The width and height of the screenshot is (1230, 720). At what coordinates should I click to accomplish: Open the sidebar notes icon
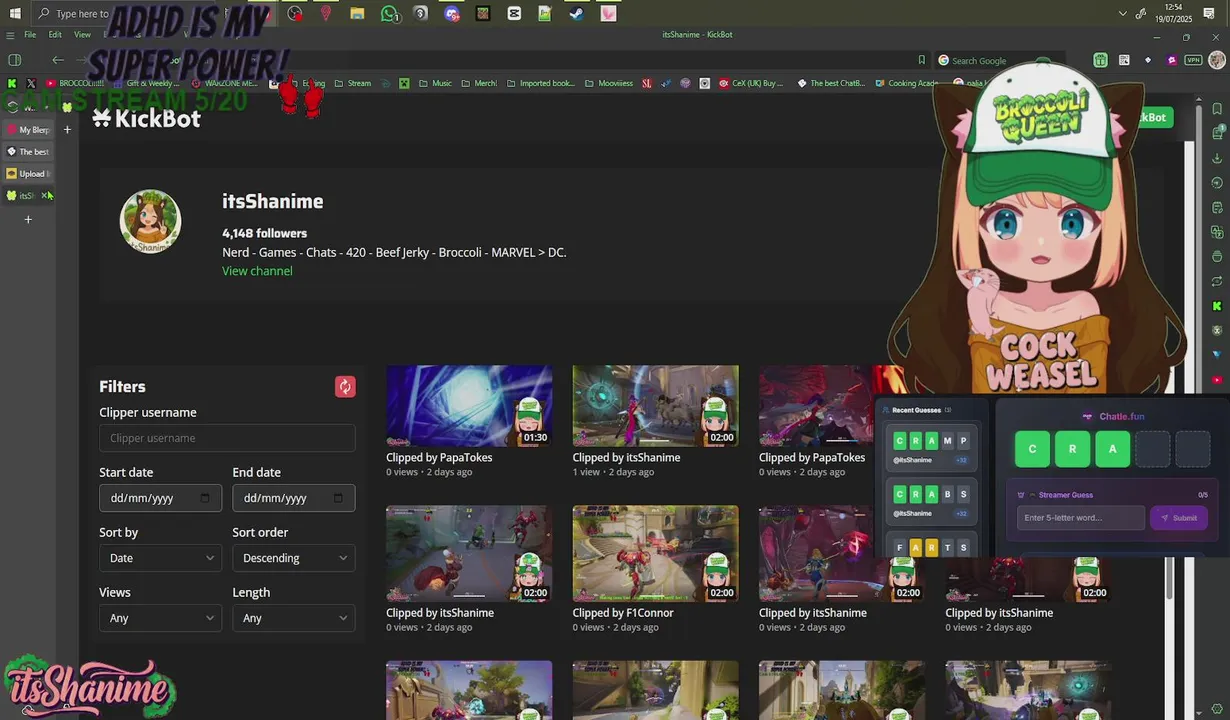pyautogui.click(x=1217, y=207)
